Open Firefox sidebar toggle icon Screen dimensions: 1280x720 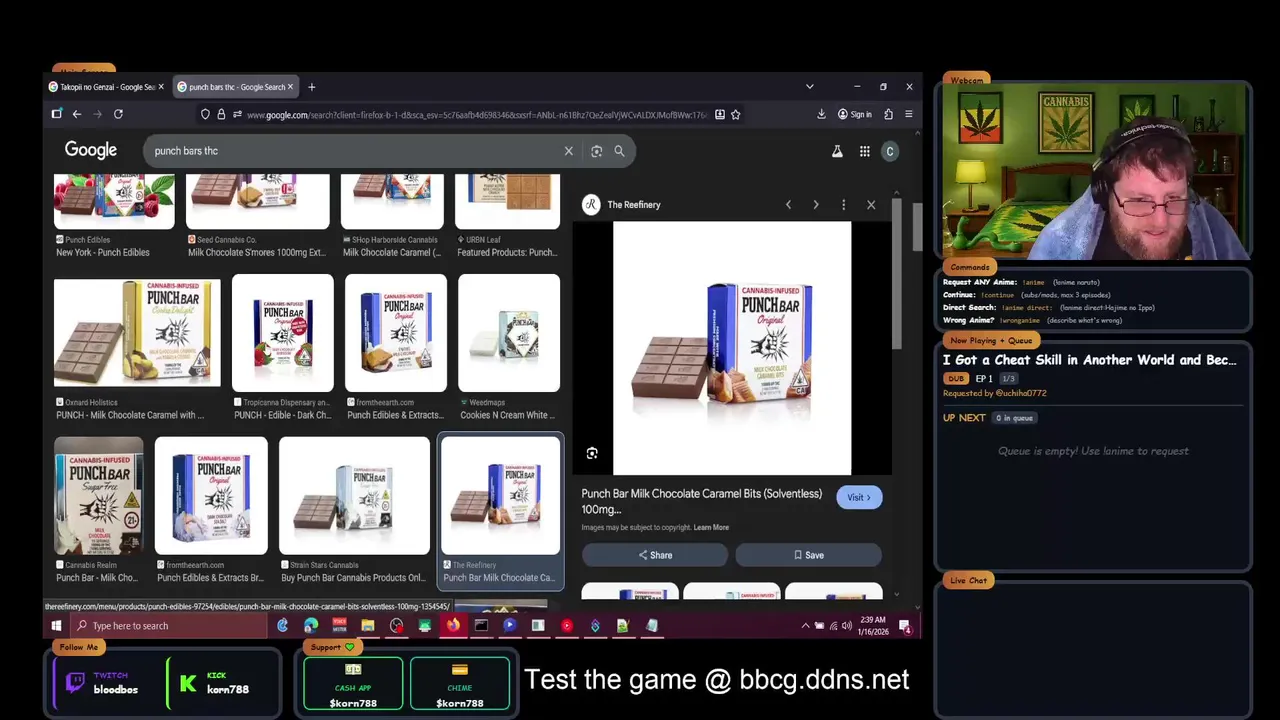(x=57, y=114)
